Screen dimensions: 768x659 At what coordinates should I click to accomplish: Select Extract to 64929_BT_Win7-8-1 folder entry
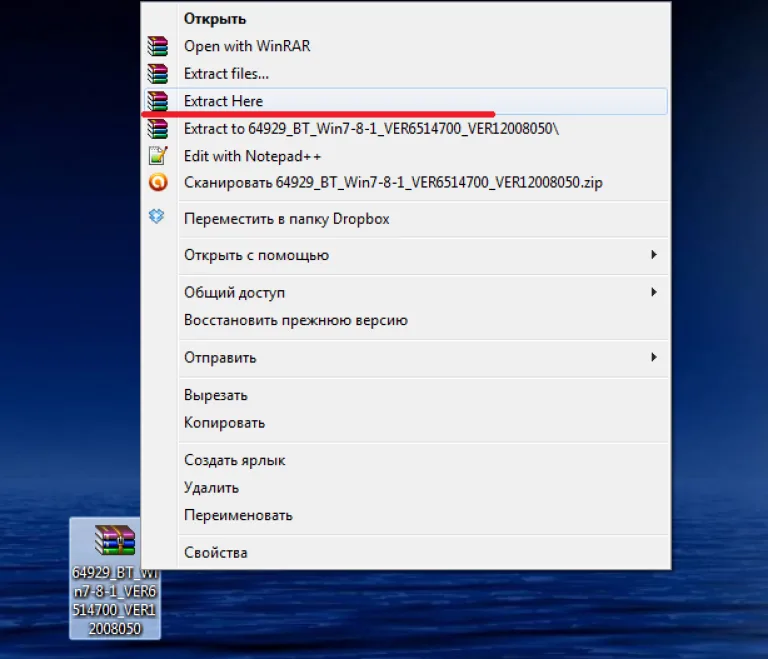tap(407, 128)
